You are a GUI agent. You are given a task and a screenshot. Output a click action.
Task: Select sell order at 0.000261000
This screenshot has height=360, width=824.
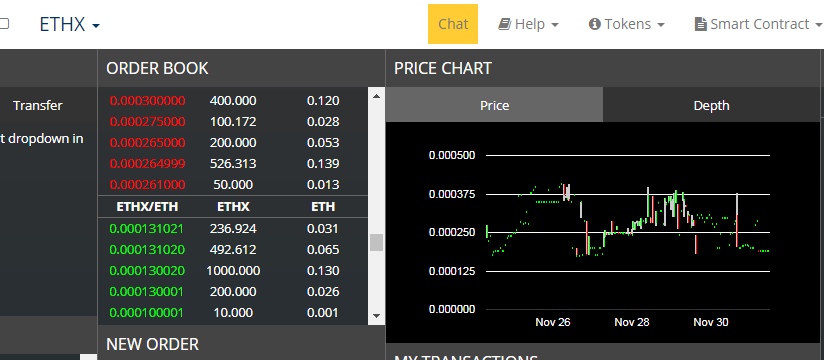[233, 184]
